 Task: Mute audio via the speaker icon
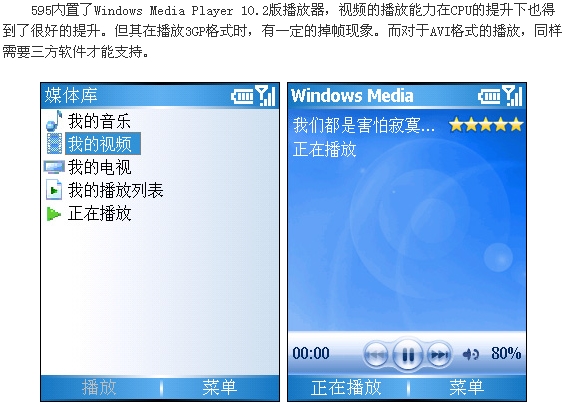pos(471,355)
